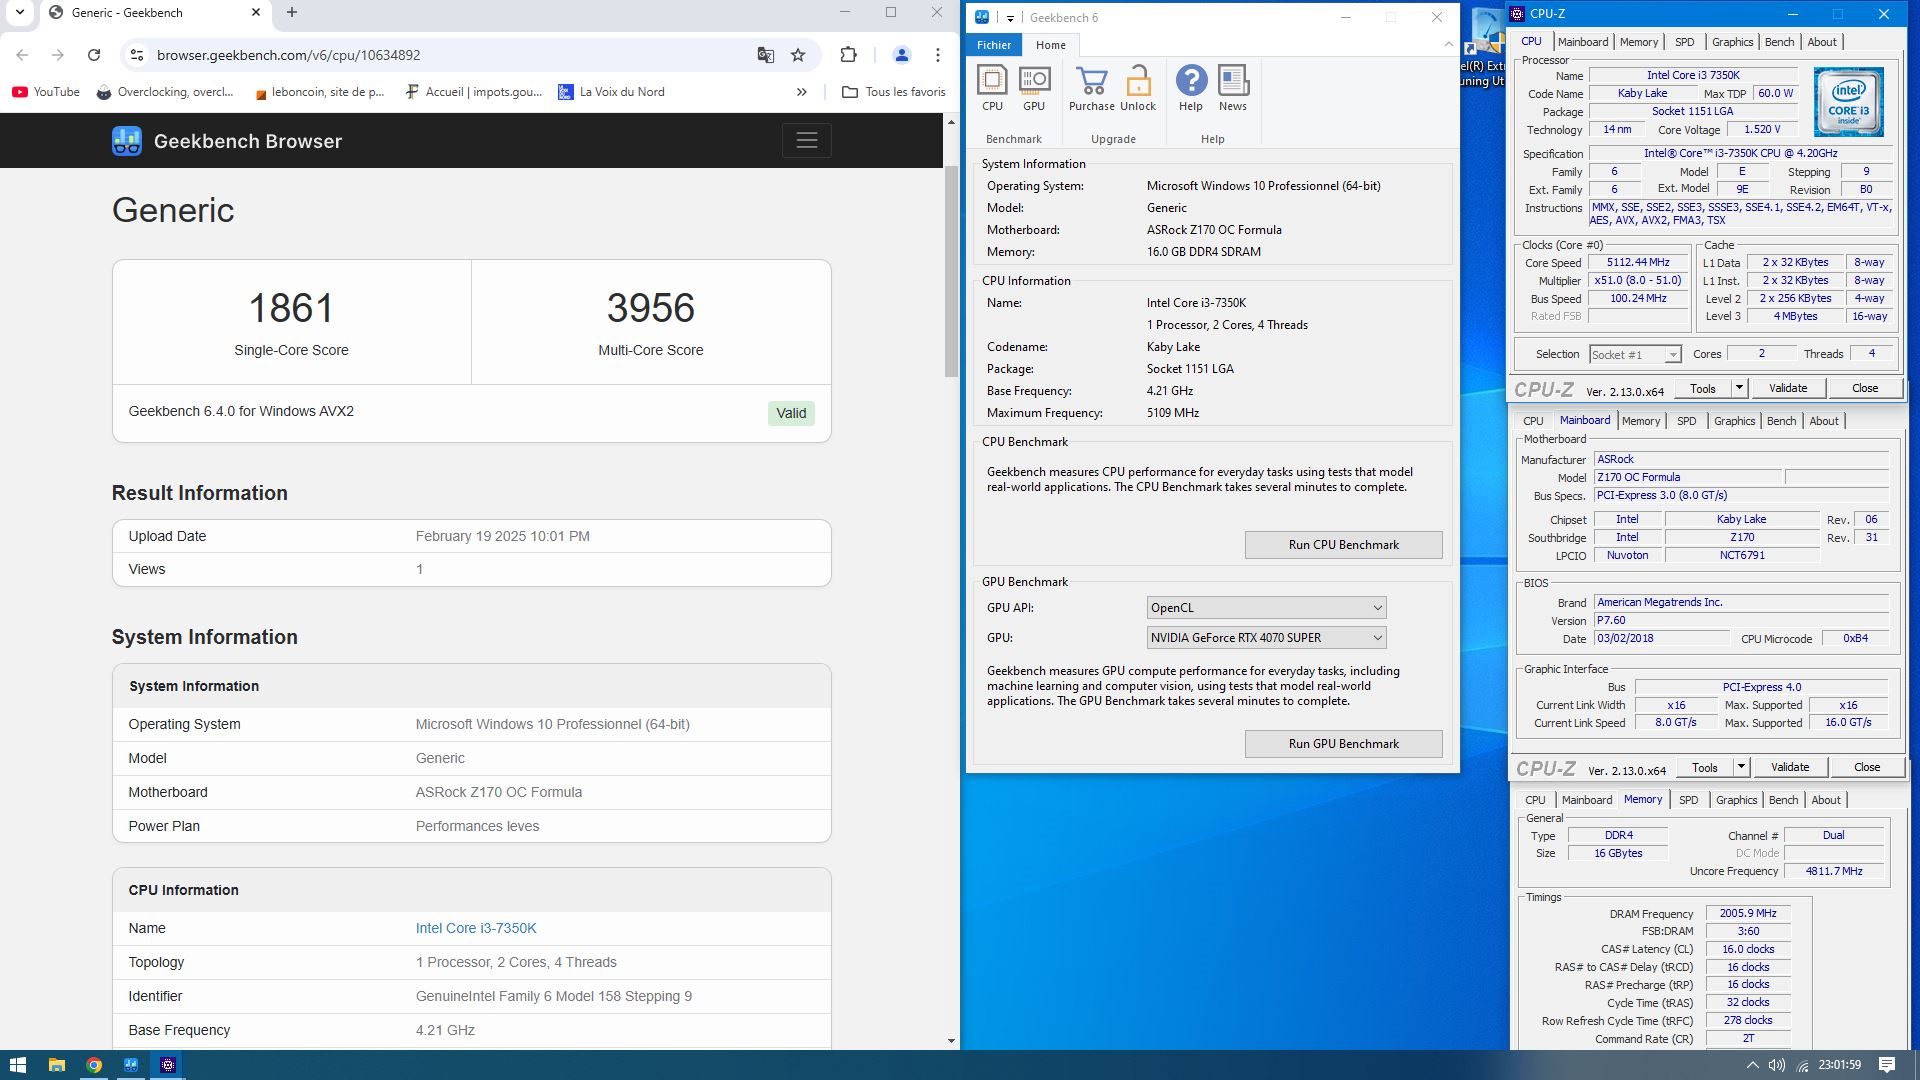Switch to Mainboard tab in top CPU-Z window
The width and height of the screenshot is (1920, 1080).
[x=1583, y=42]
